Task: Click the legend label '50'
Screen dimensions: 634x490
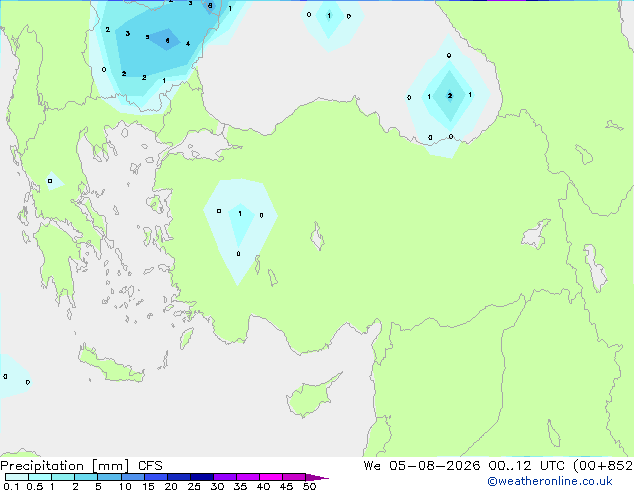Action: (x=309, y=486)
